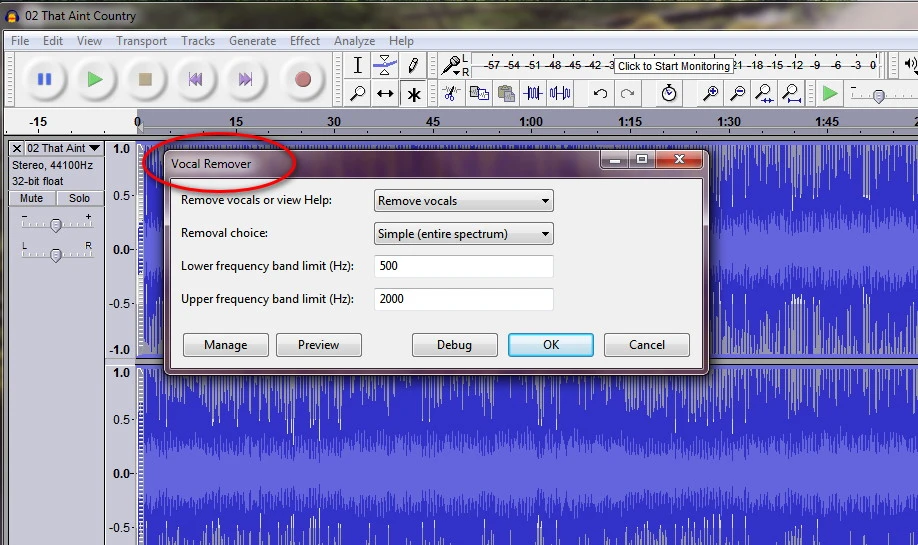Click the Zoom In magnifier icon
The height and width of the screenshot is (545, 918).
click(x=711, y=94)
